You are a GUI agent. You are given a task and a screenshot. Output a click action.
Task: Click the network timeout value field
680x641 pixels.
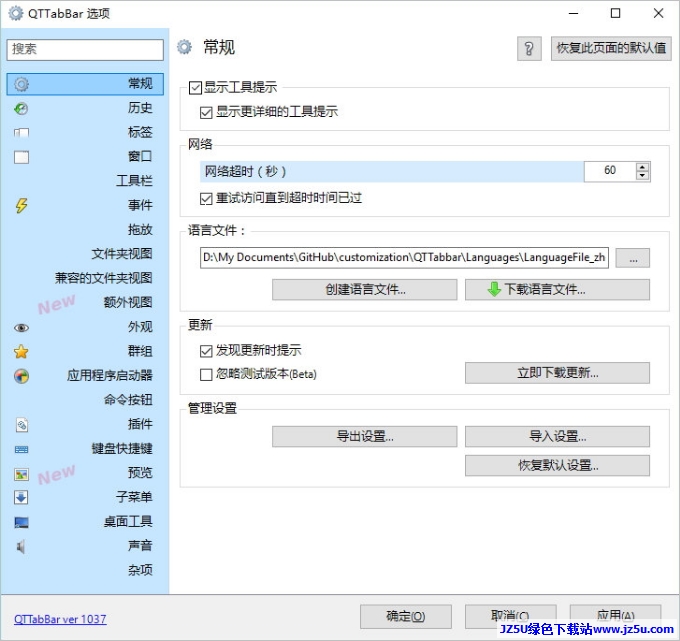(610, 171)
